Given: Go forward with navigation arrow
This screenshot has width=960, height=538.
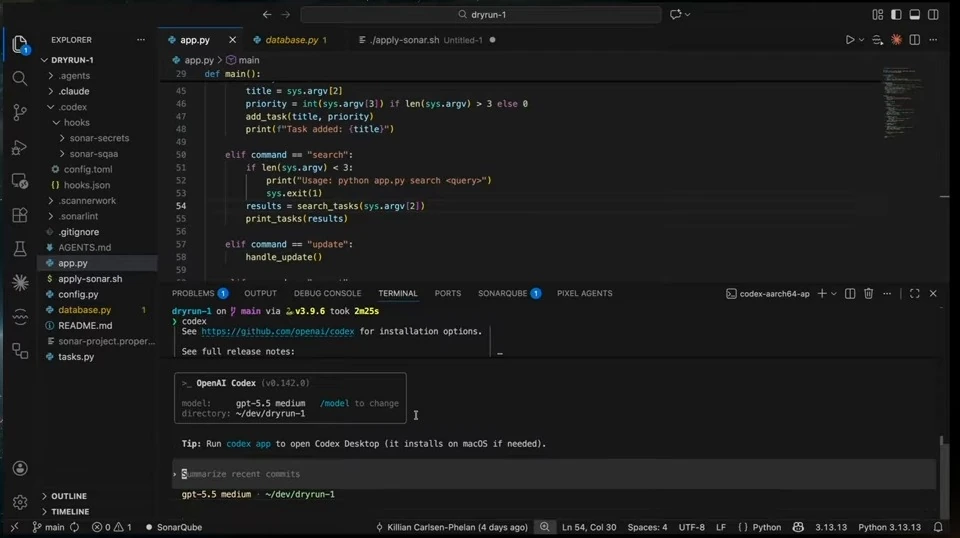Looking at the screenshot, I should click(x=285, y=14).
